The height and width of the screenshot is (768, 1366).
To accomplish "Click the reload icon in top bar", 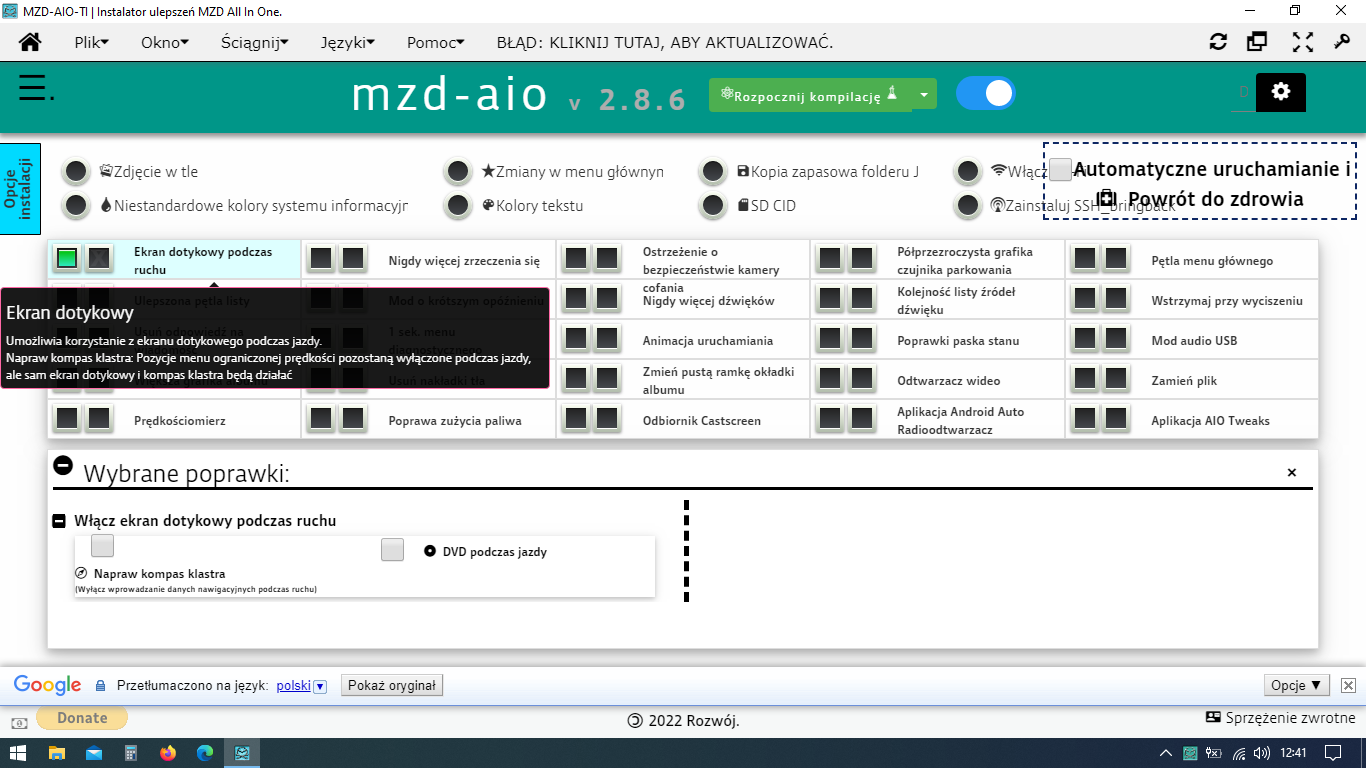I will click(x=1218, y=42).
